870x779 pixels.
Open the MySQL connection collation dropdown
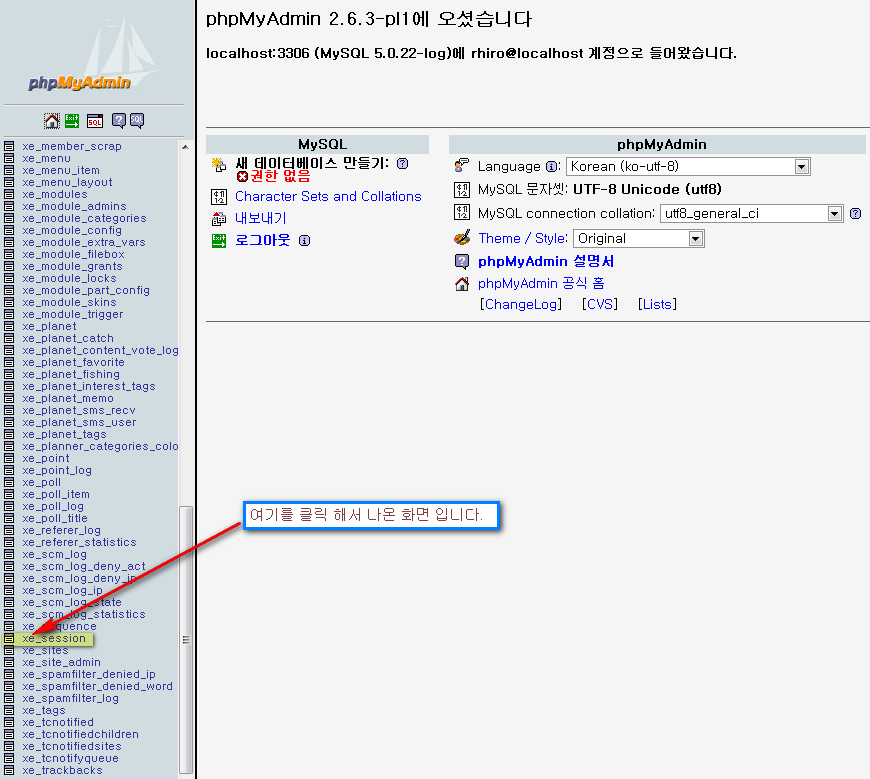tap(751, 214)
